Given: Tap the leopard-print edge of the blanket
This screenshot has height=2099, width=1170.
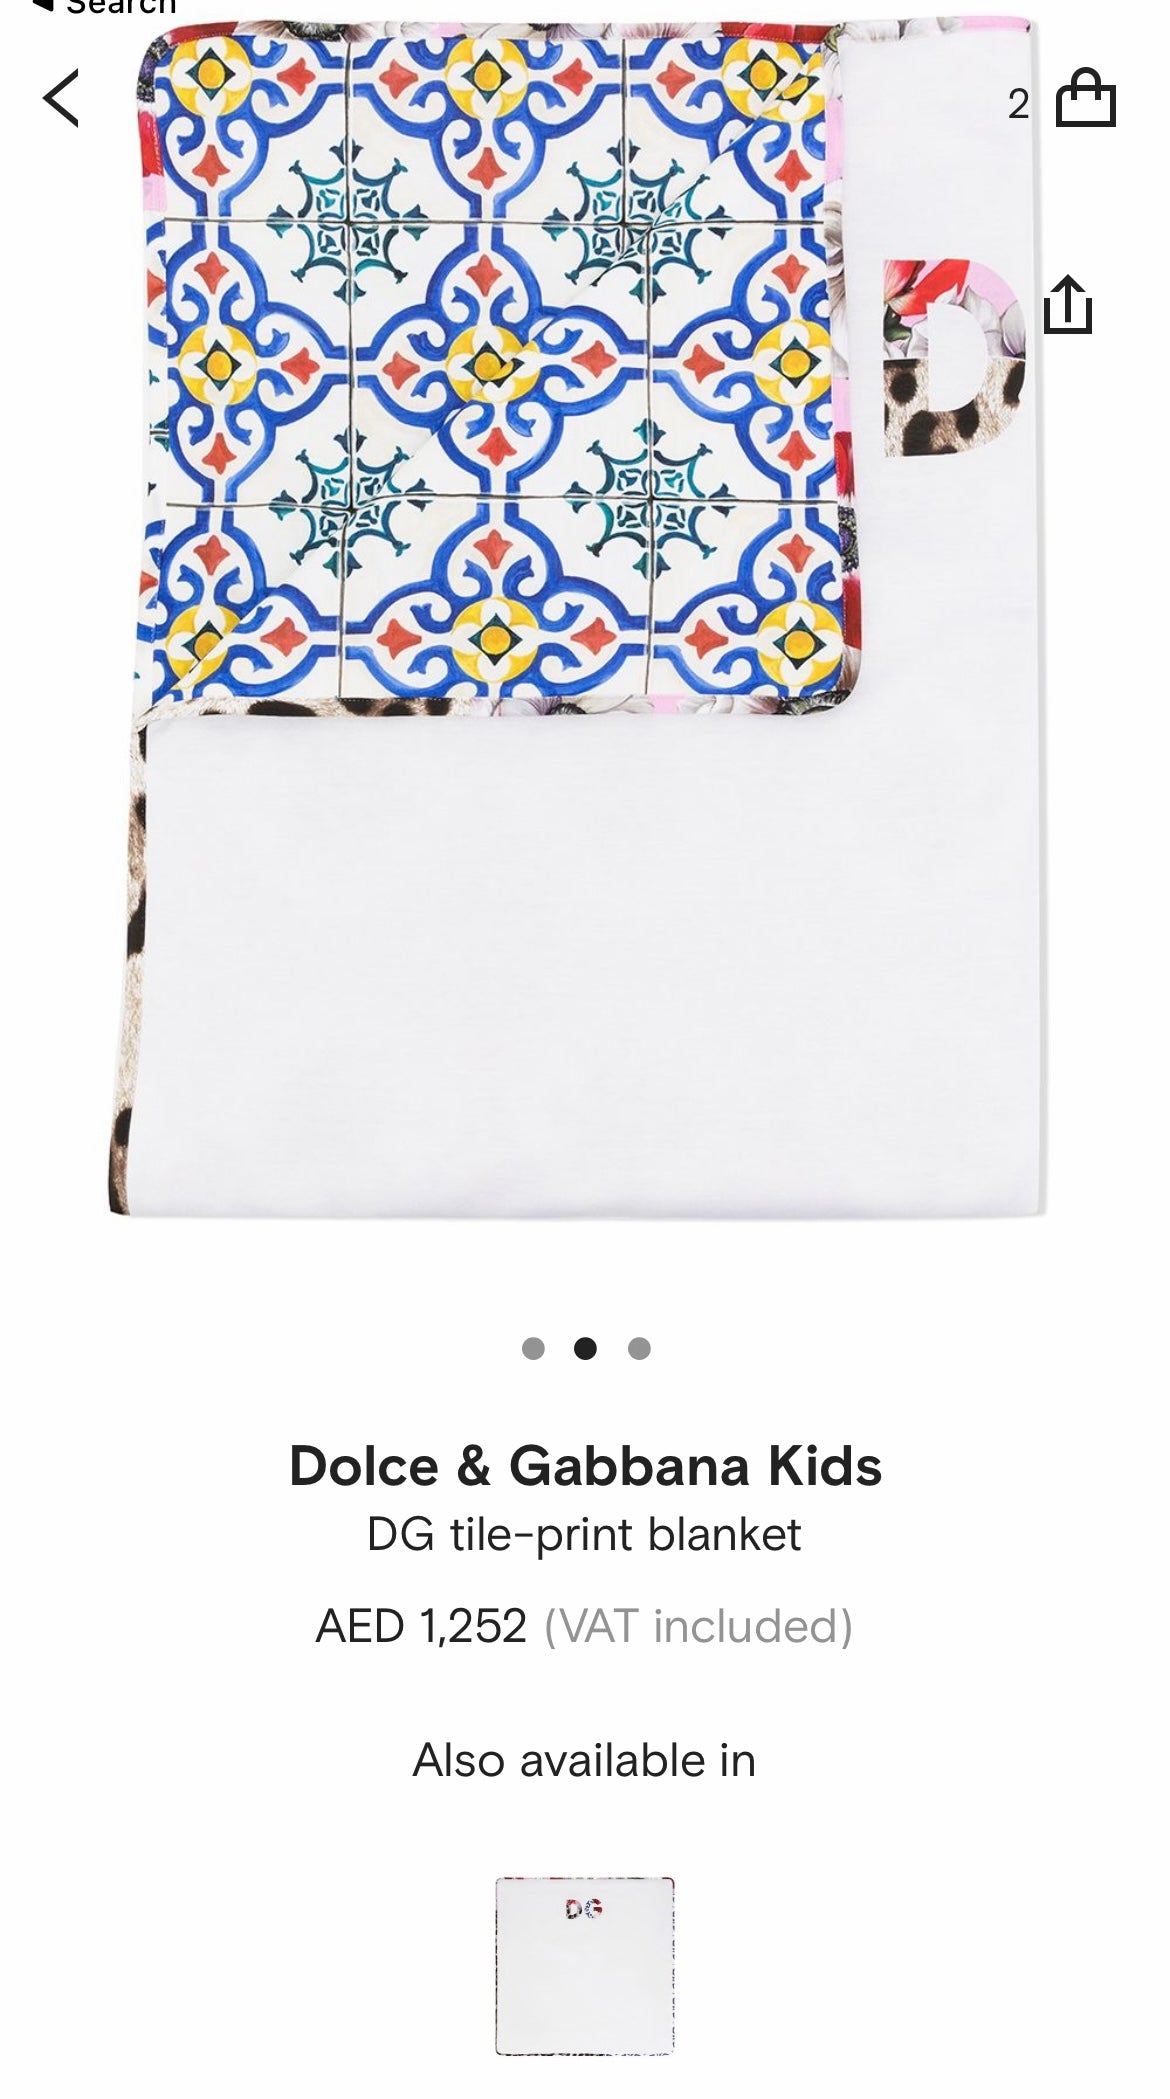Looking at the screenshot, I should click(127, 960).
